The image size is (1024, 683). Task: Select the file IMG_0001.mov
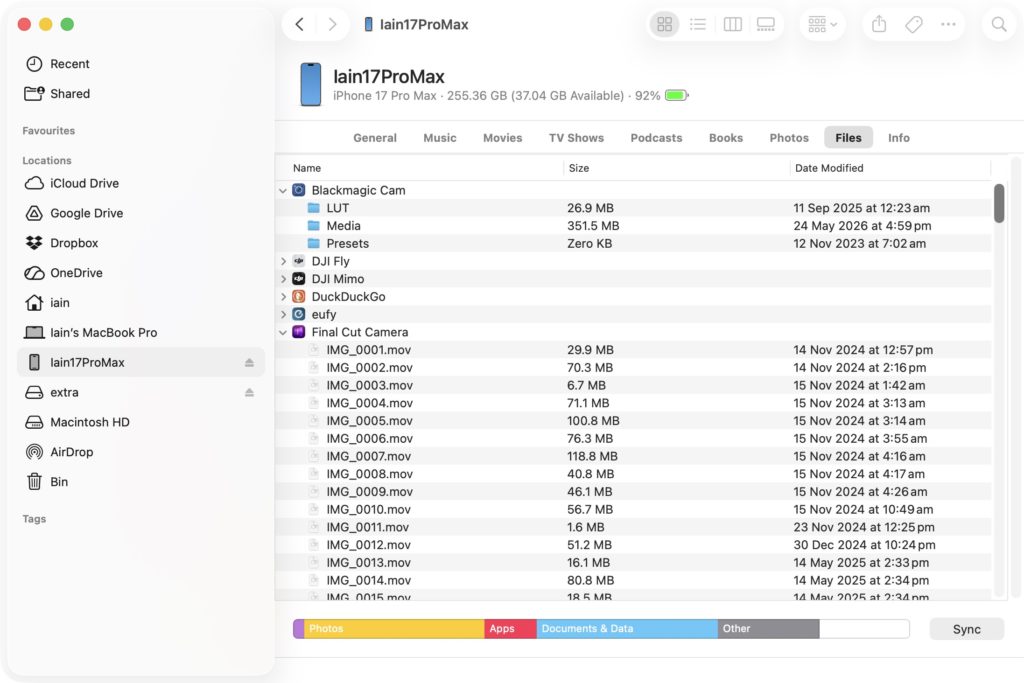point(633,350)
